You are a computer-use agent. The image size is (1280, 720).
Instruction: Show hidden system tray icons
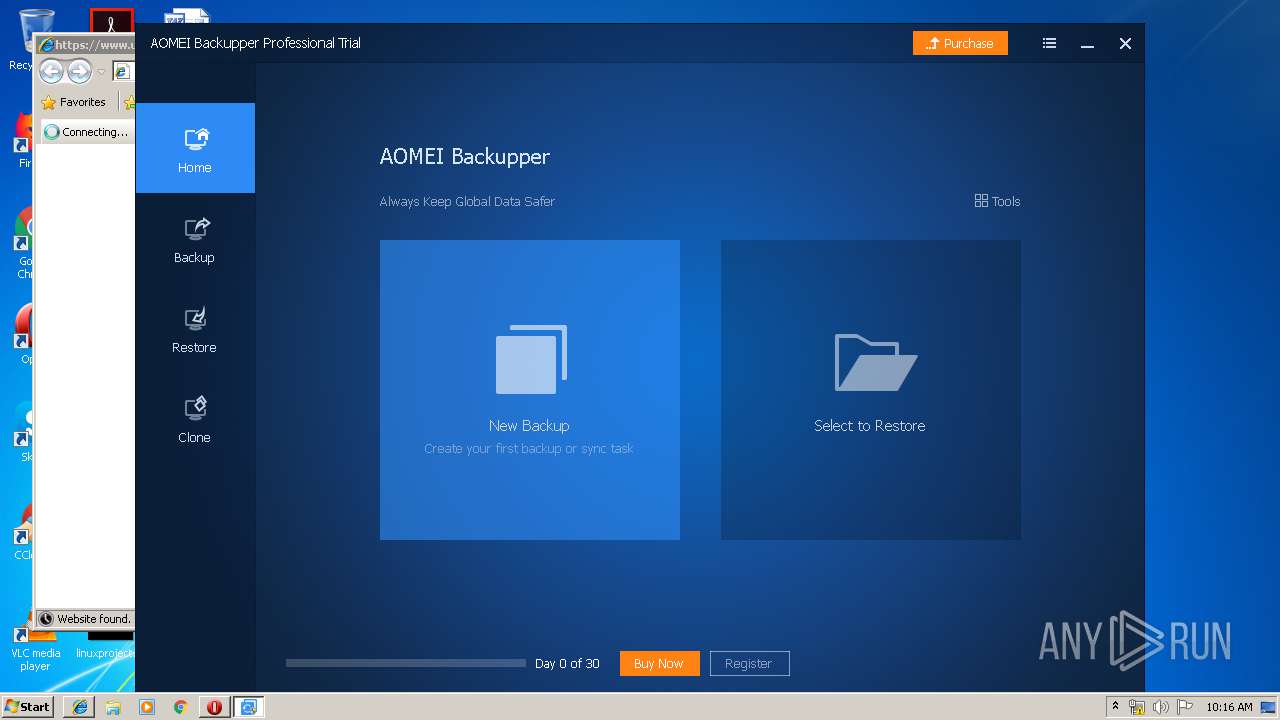tap(1116, 706)
